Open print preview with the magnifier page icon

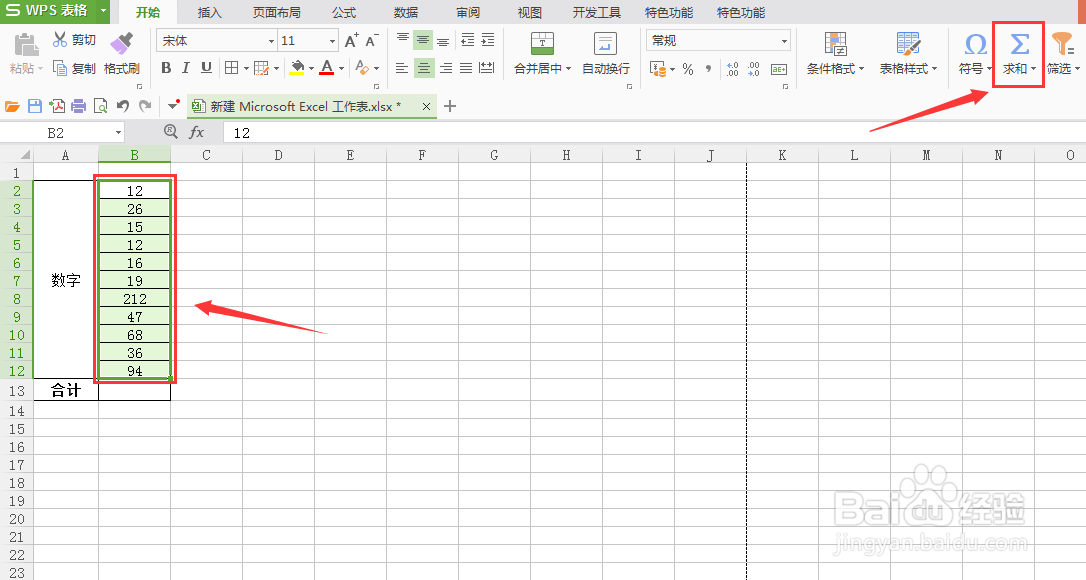(100, 106)
